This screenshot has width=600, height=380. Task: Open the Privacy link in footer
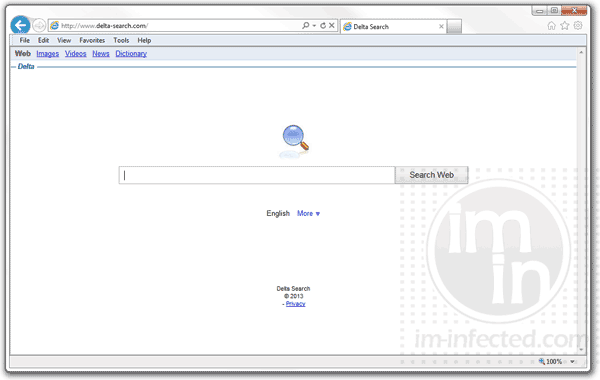coord(296,304)
